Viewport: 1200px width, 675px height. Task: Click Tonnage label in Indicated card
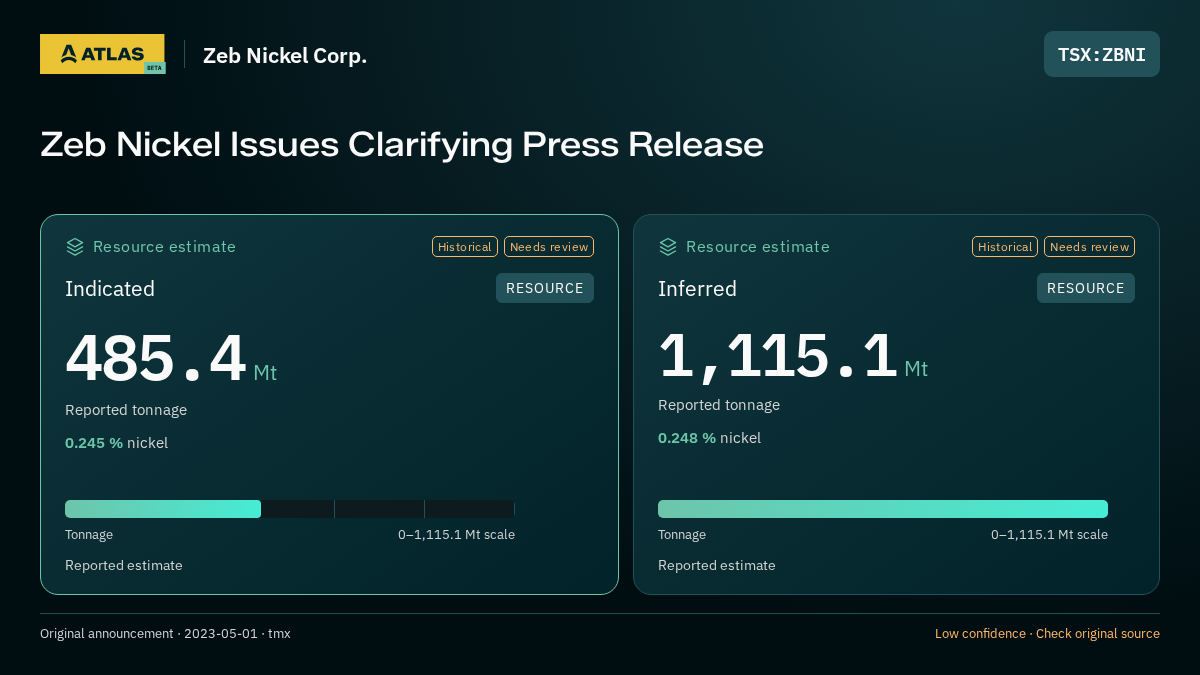pyautogui.click(x=89, y=535)
